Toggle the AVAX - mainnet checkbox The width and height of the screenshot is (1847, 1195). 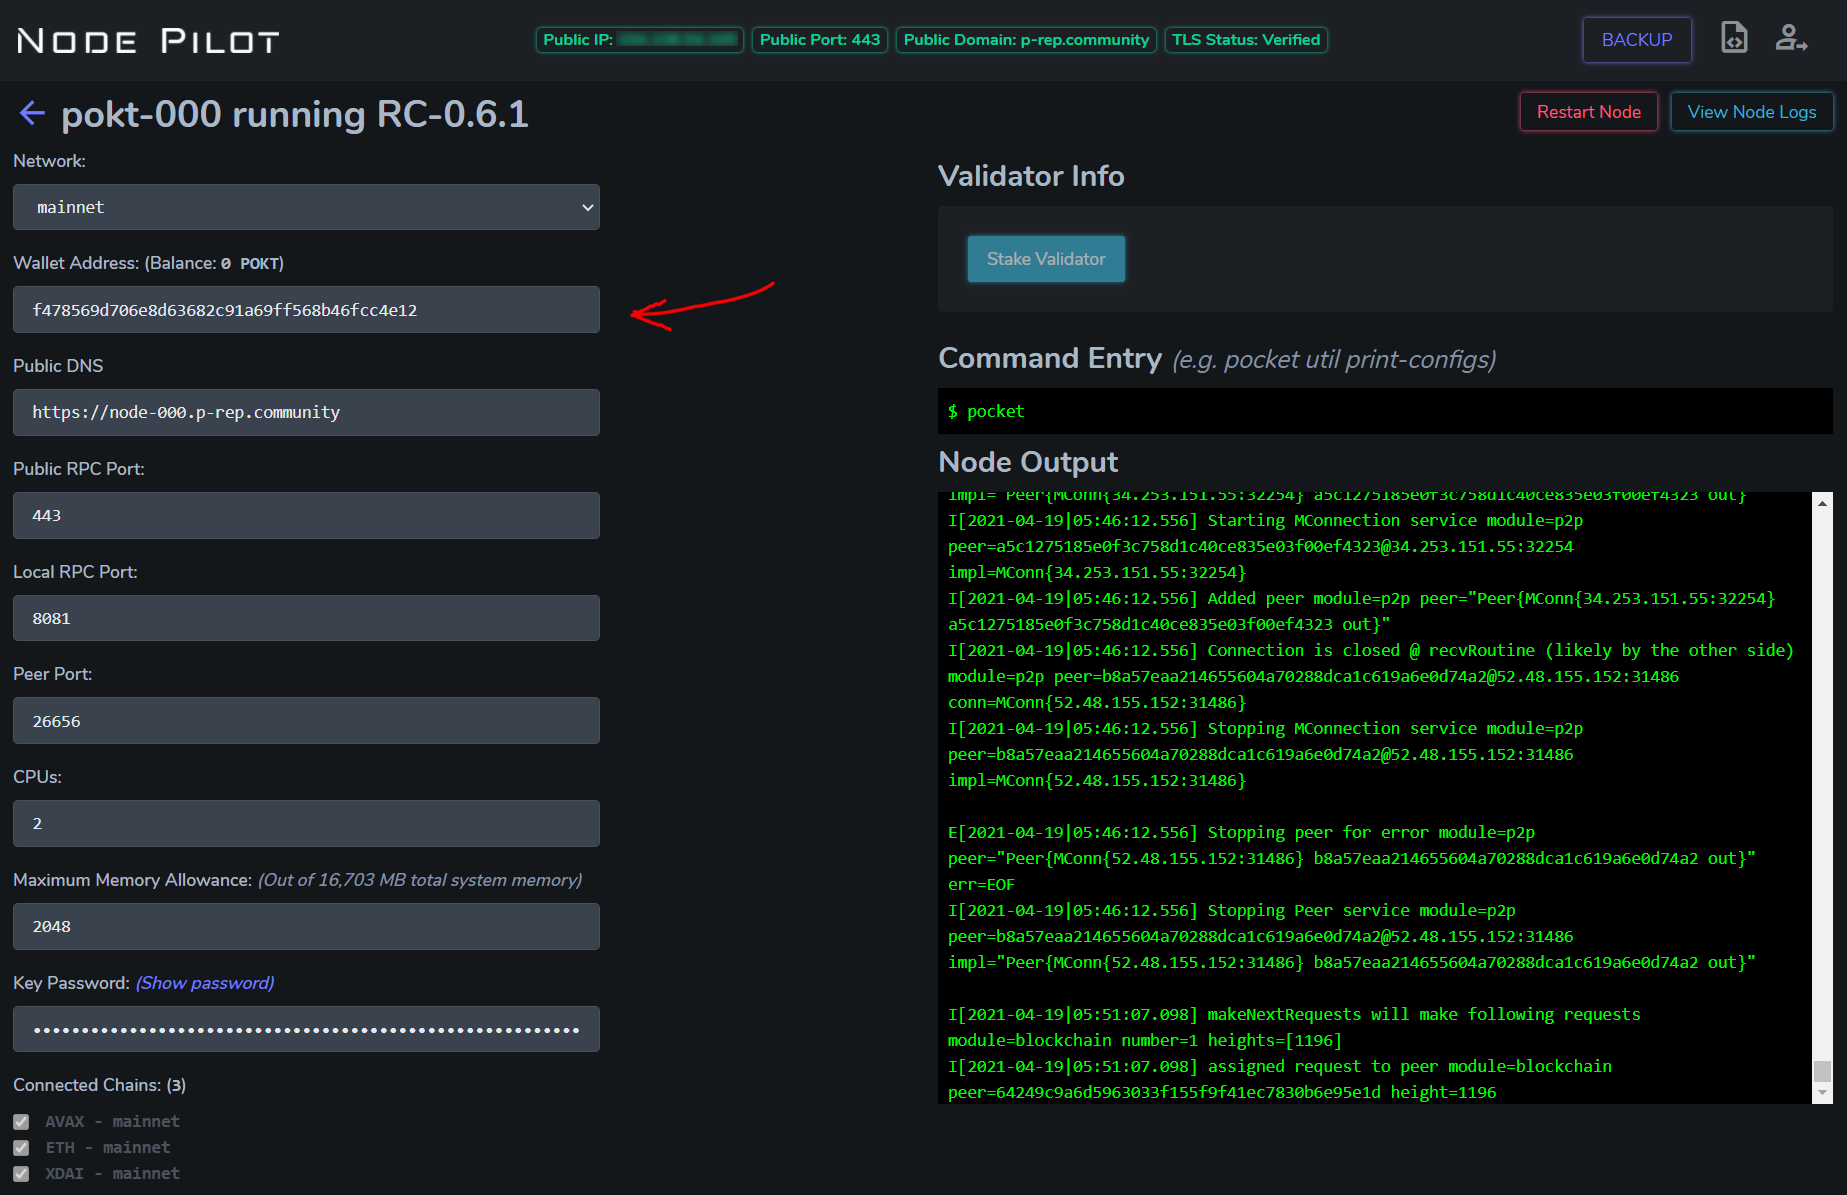coord(21,1122)
